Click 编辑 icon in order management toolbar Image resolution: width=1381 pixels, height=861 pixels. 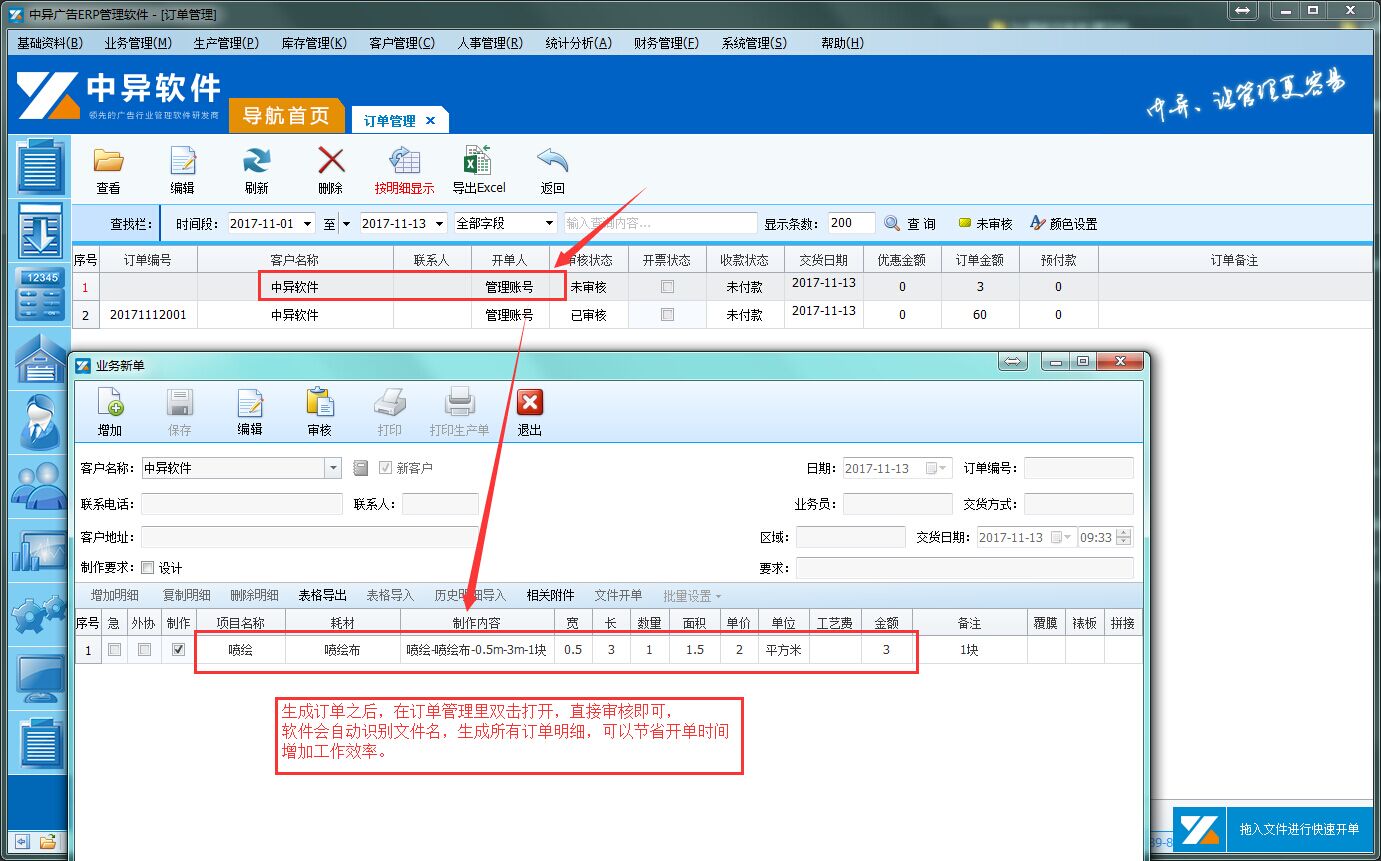point(182,161)
